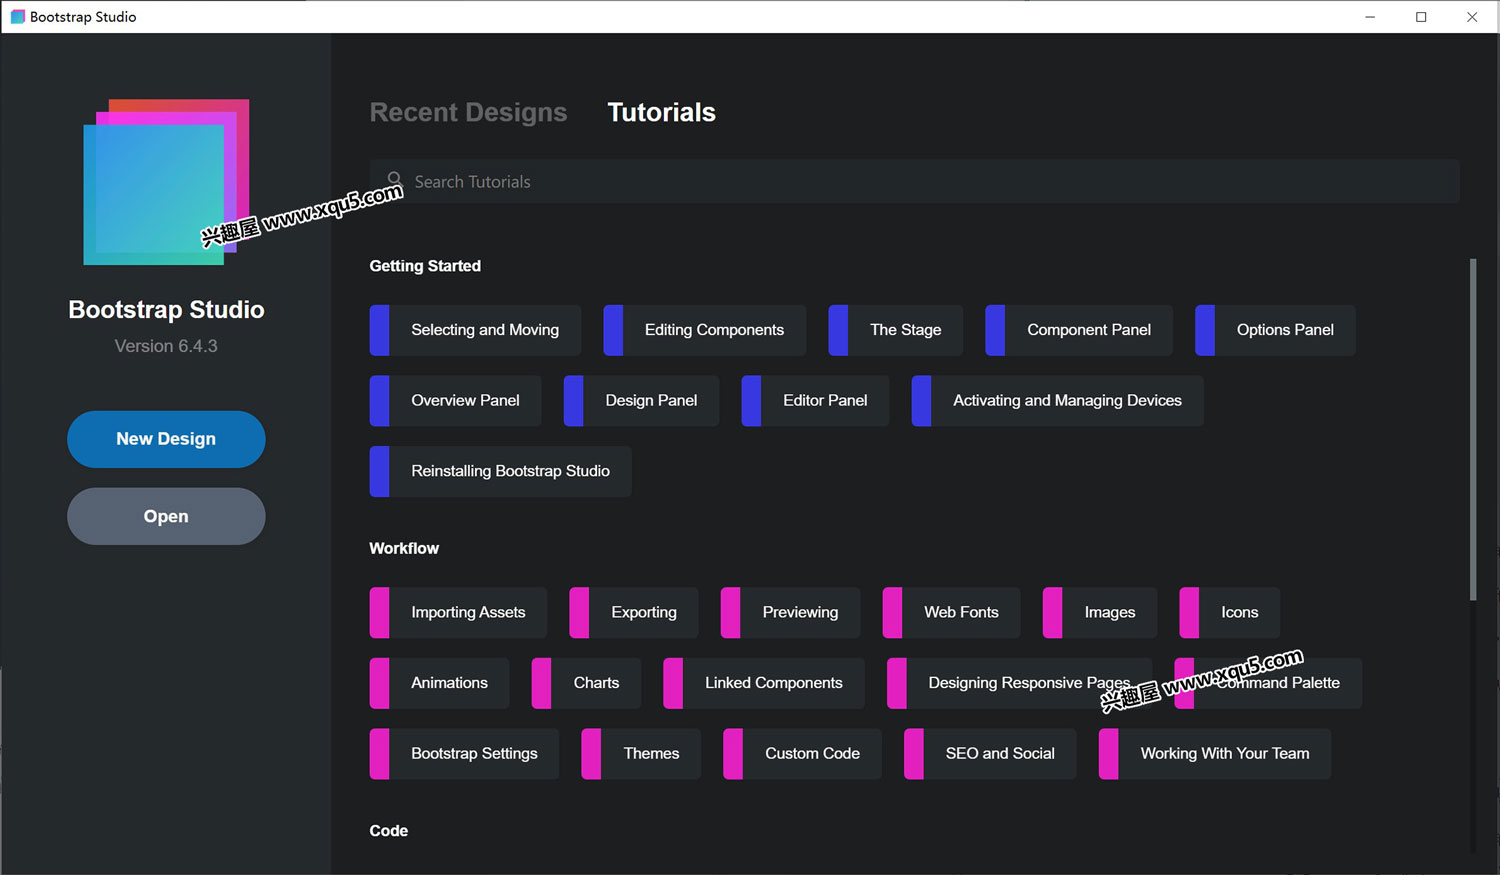The image size is (1500, 875).
Task: Open The Stage tutorial
Action: tap(895, 330)
